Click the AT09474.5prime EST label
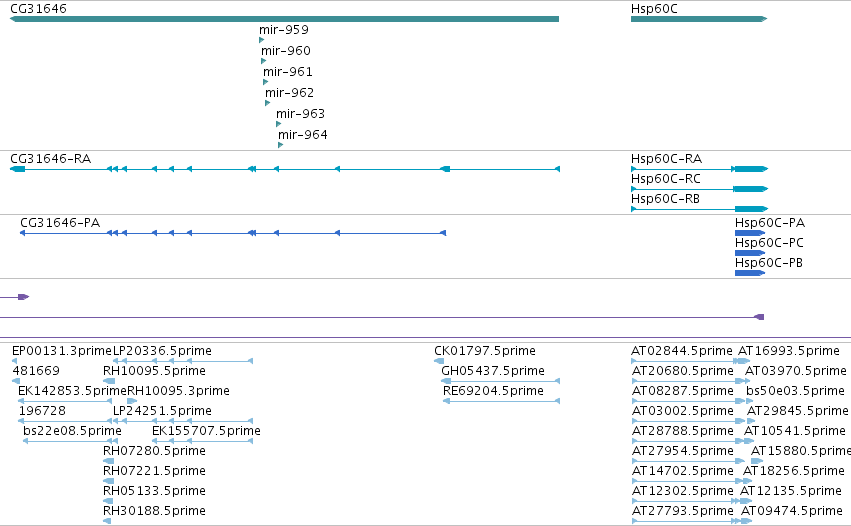This screenshot has width=851, height=526. pos(792,511)
